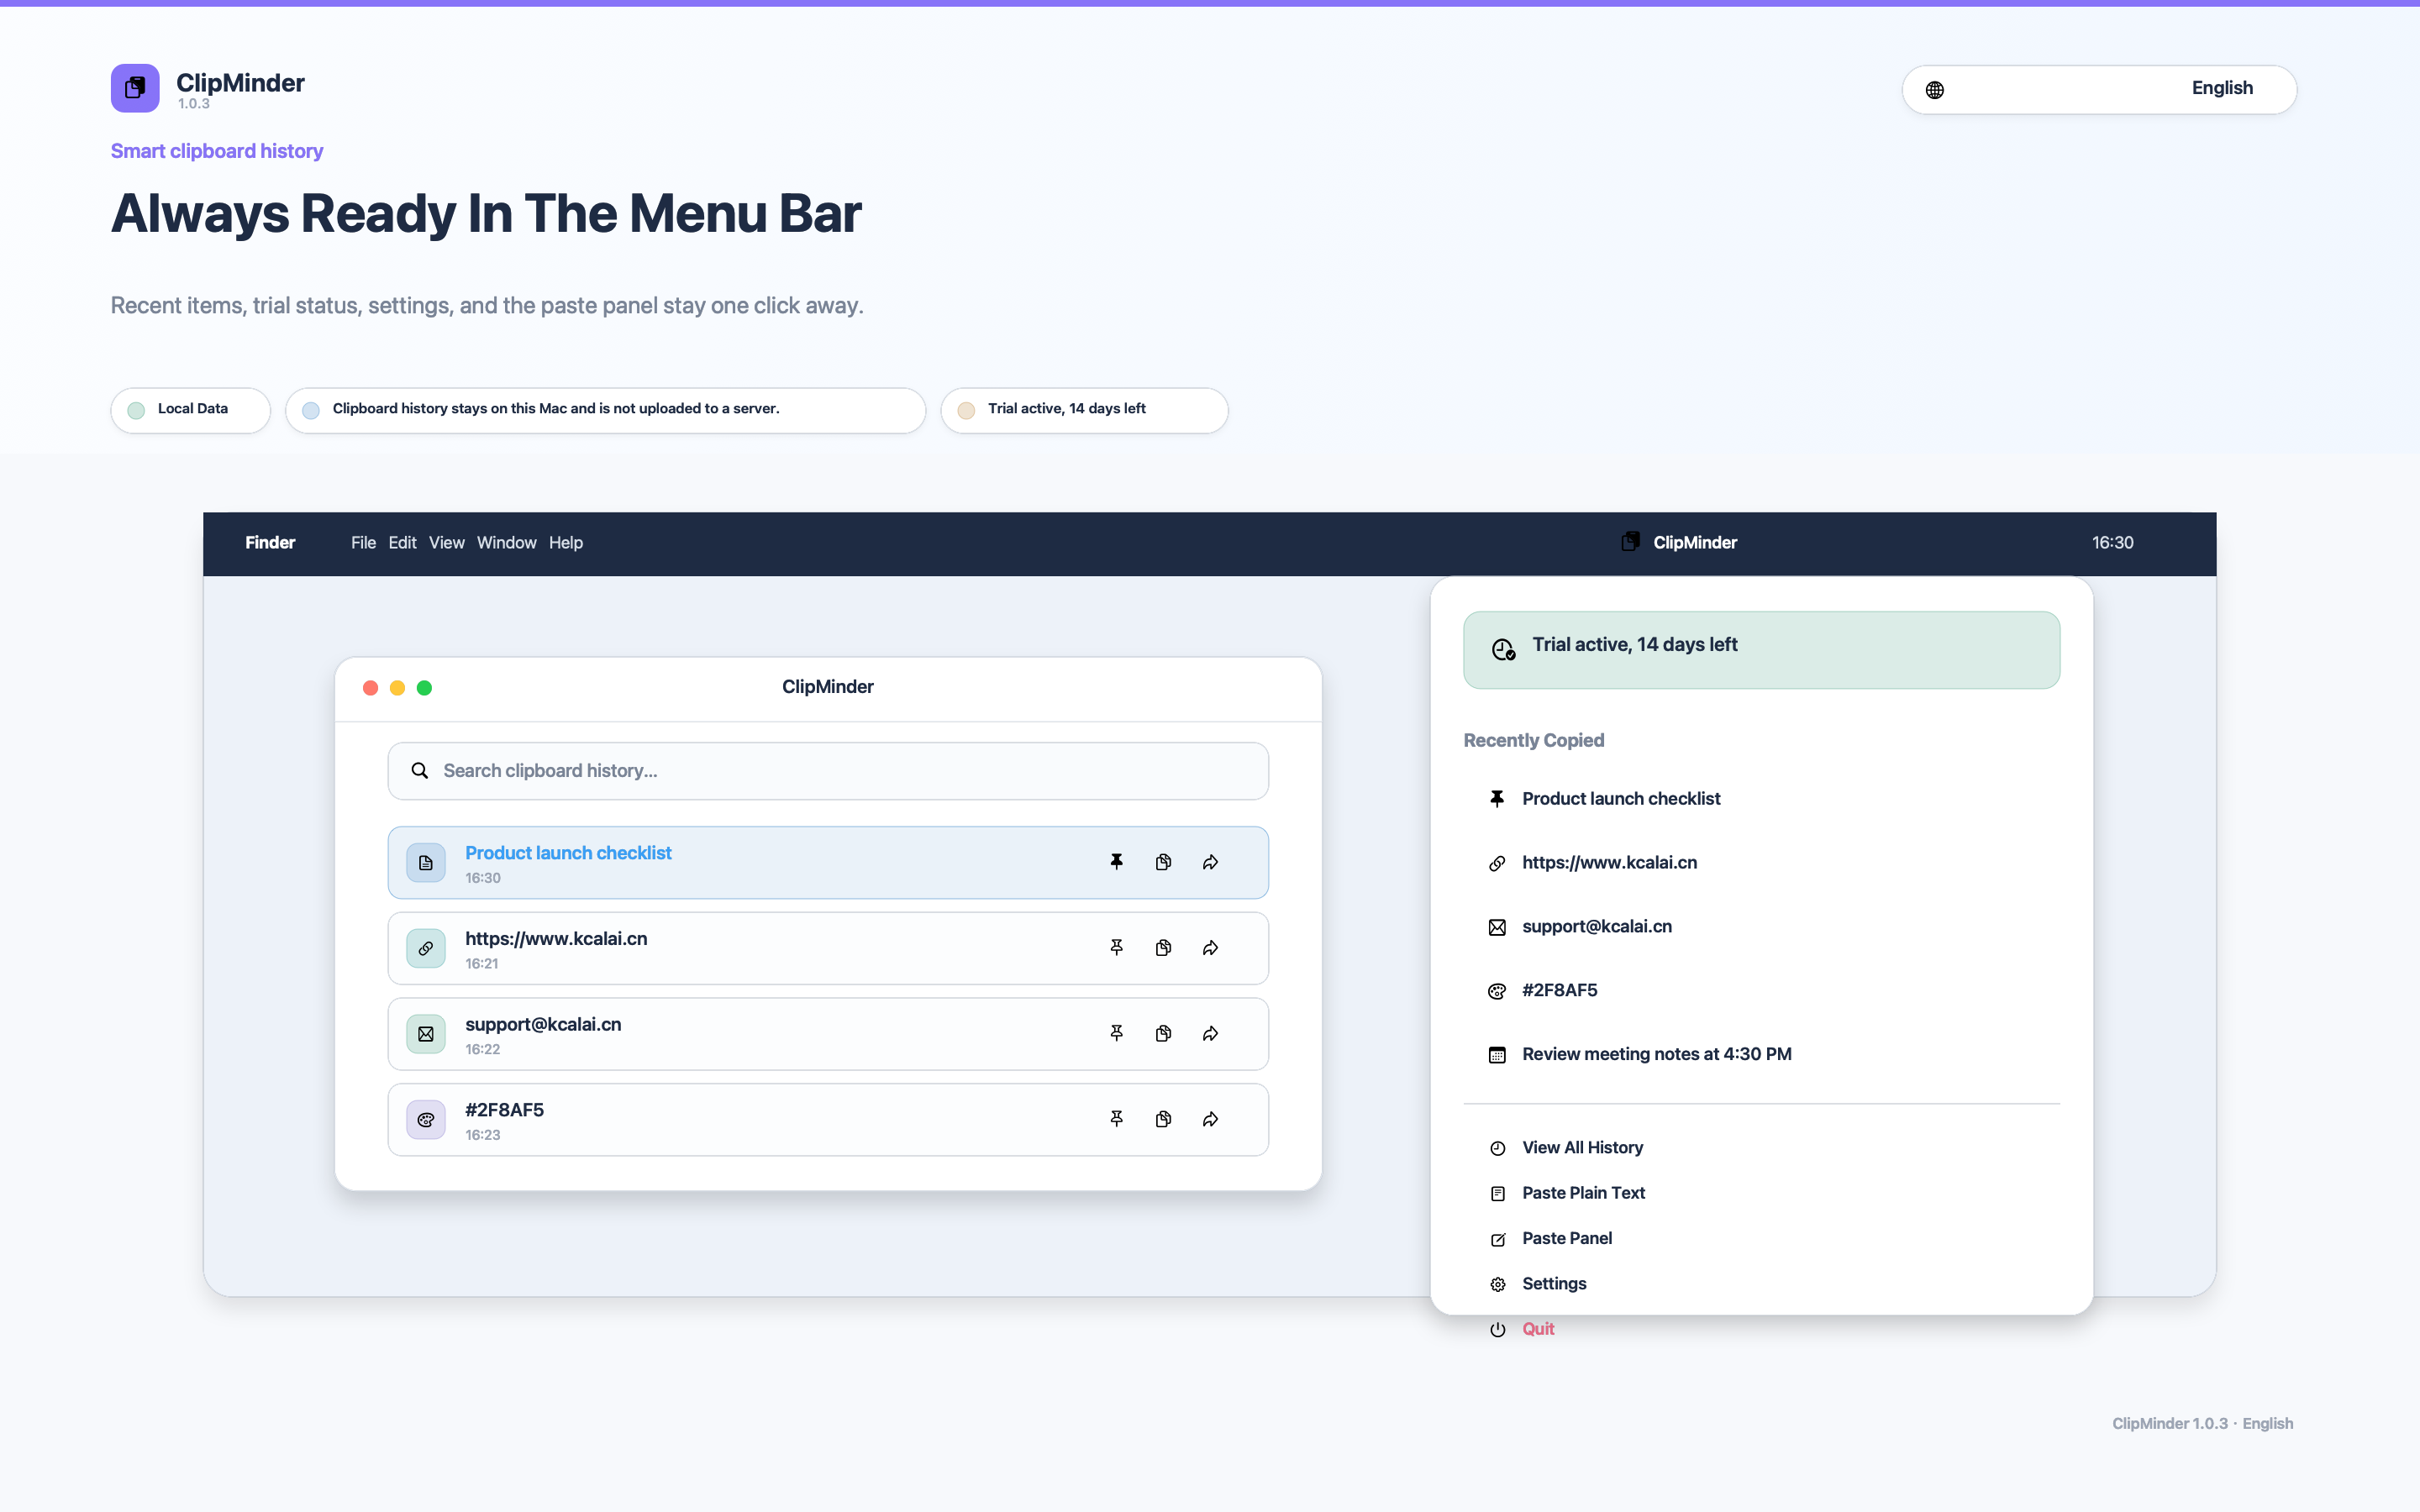Click the Paste Plain Text document icon
Screen dimensions: 2420x1512
coord(1497,1194)
